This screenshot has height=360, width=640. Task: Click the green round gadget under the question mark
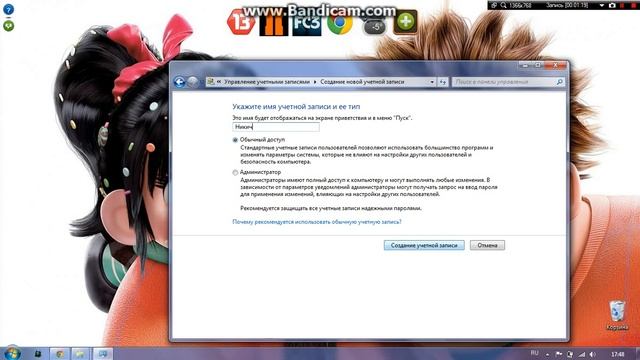tap(9, 26)
